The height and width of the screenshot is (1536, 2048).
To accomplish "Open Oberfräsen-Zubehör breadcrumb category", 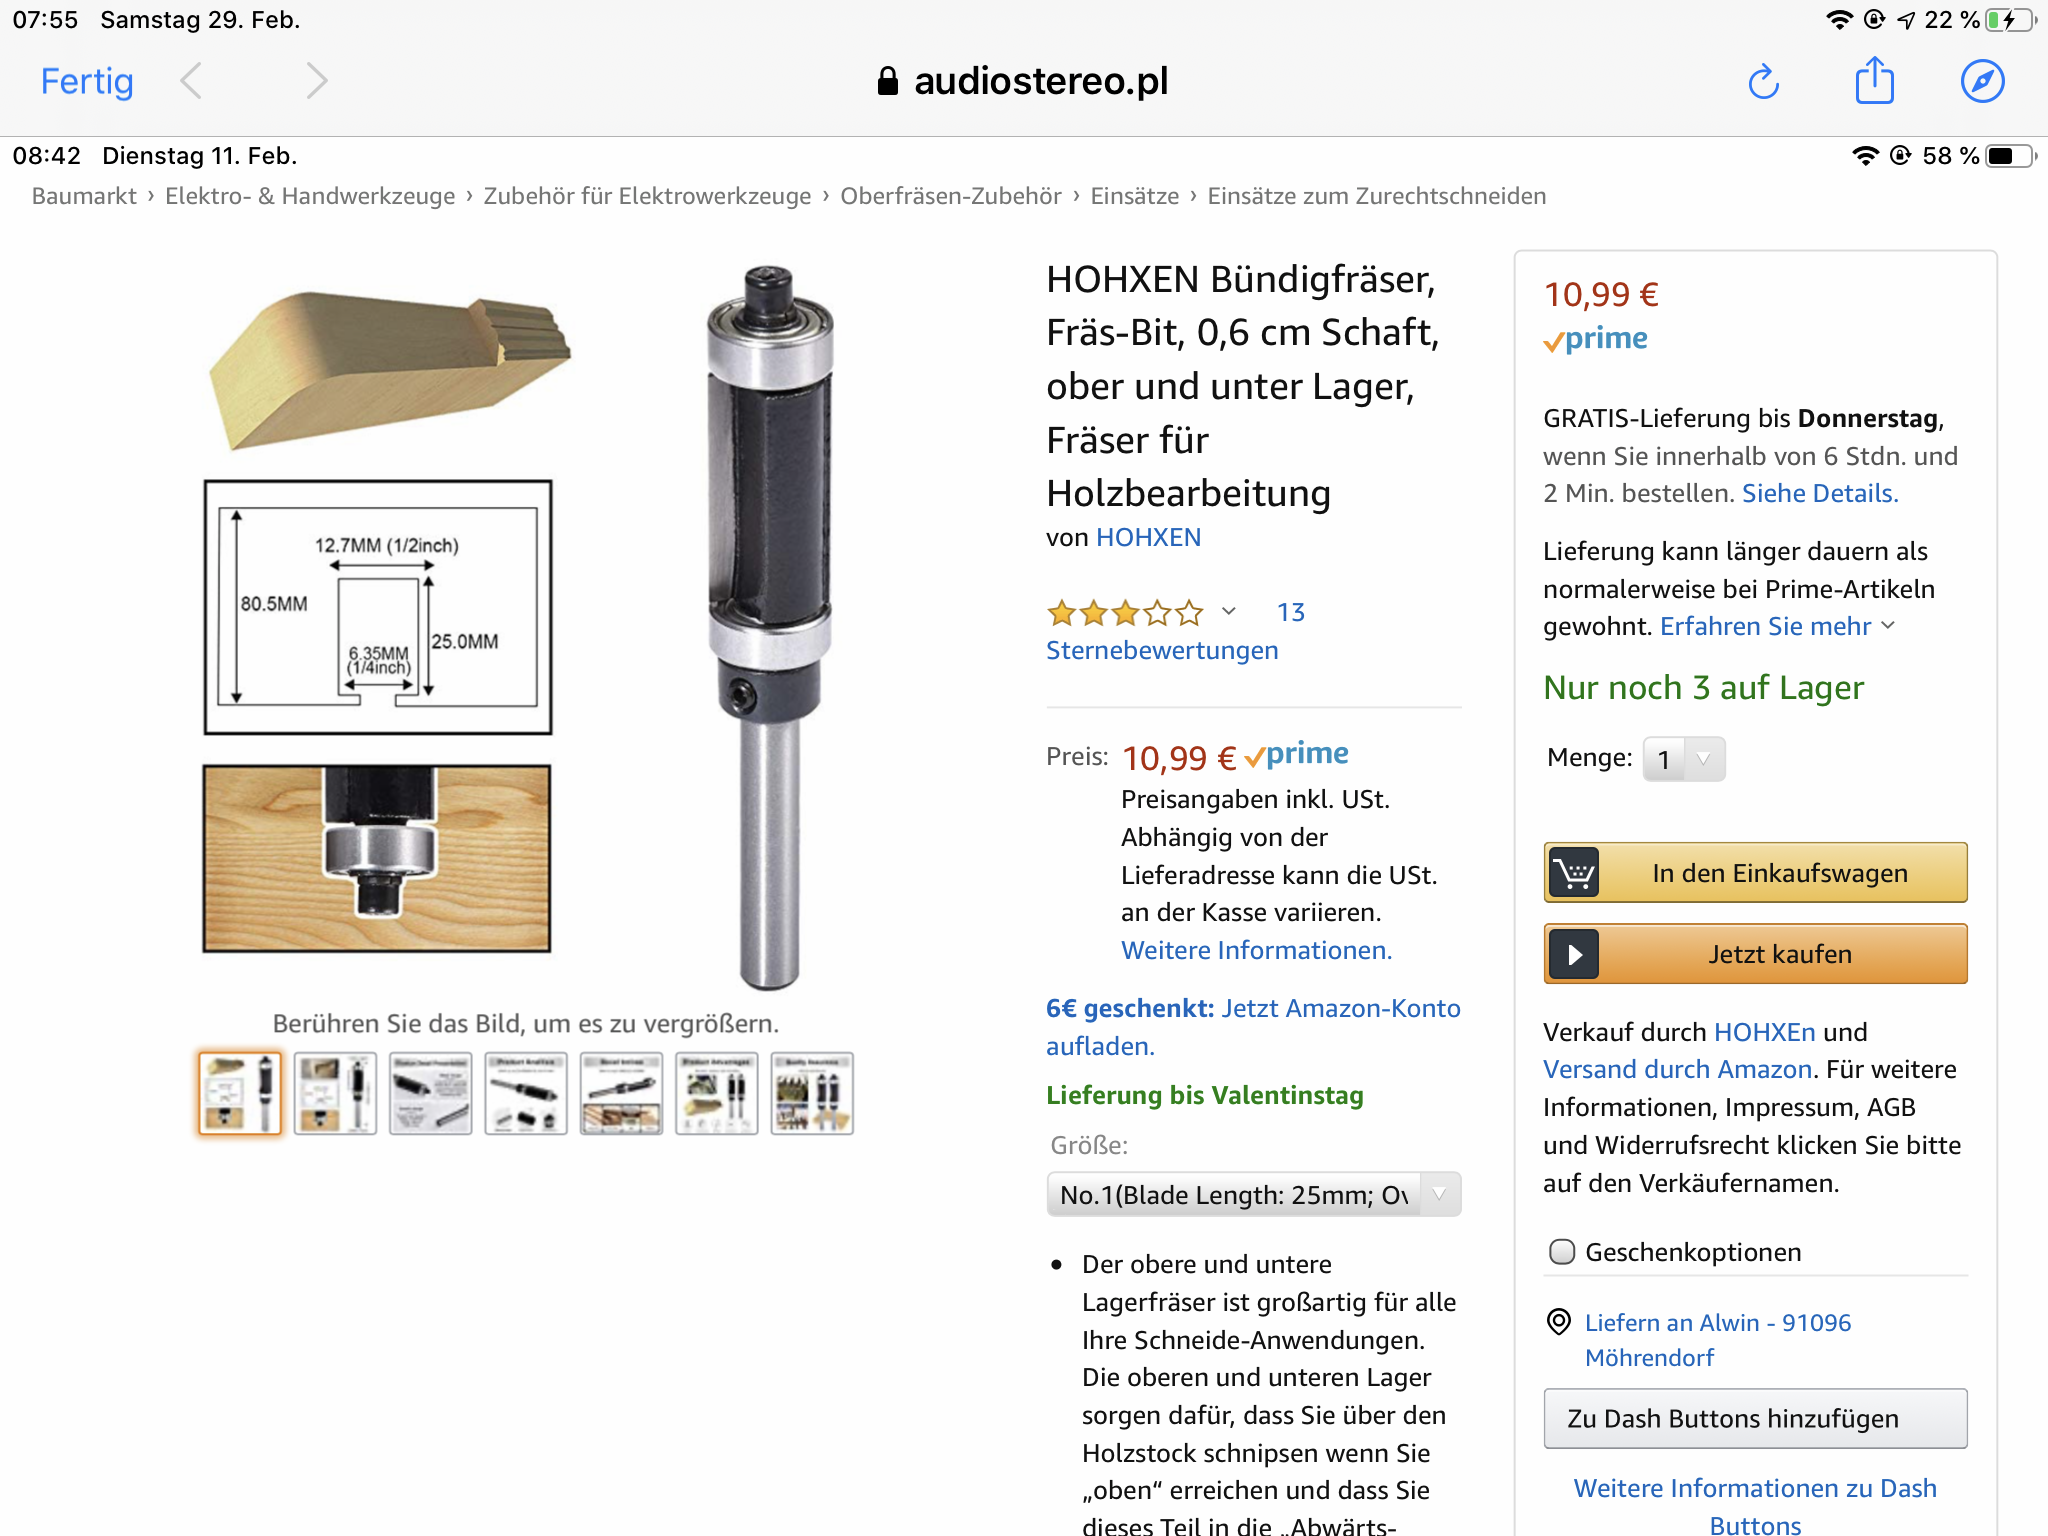I will 950,196.
